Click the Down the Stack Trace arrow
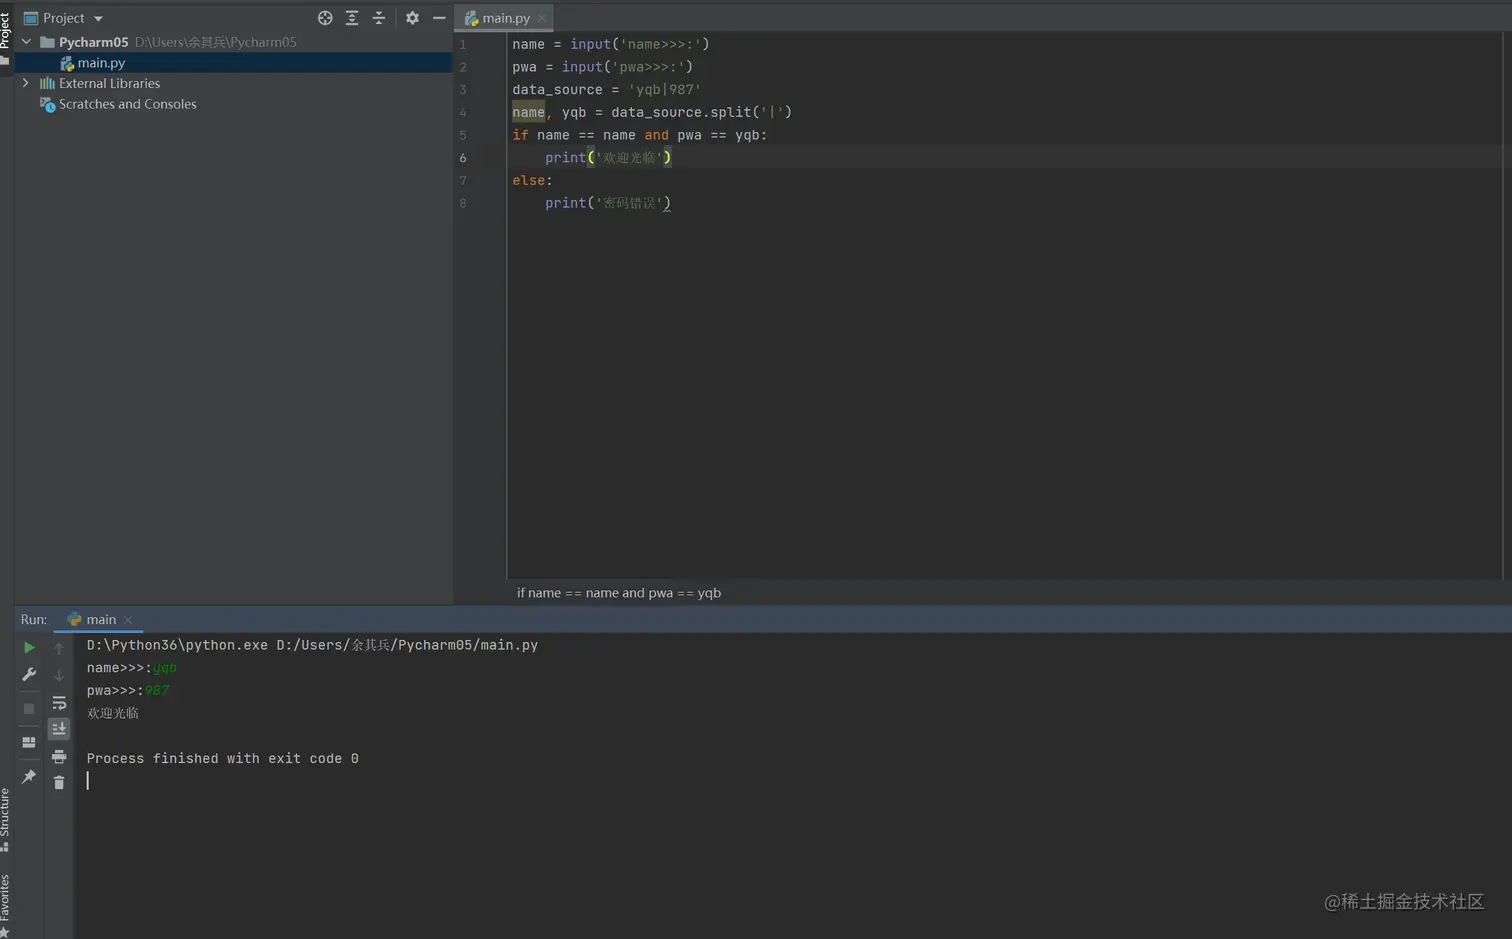Image resolution: width=1512 pixels, height=939 pixels. pyautogui.click(x=59, y=675)
